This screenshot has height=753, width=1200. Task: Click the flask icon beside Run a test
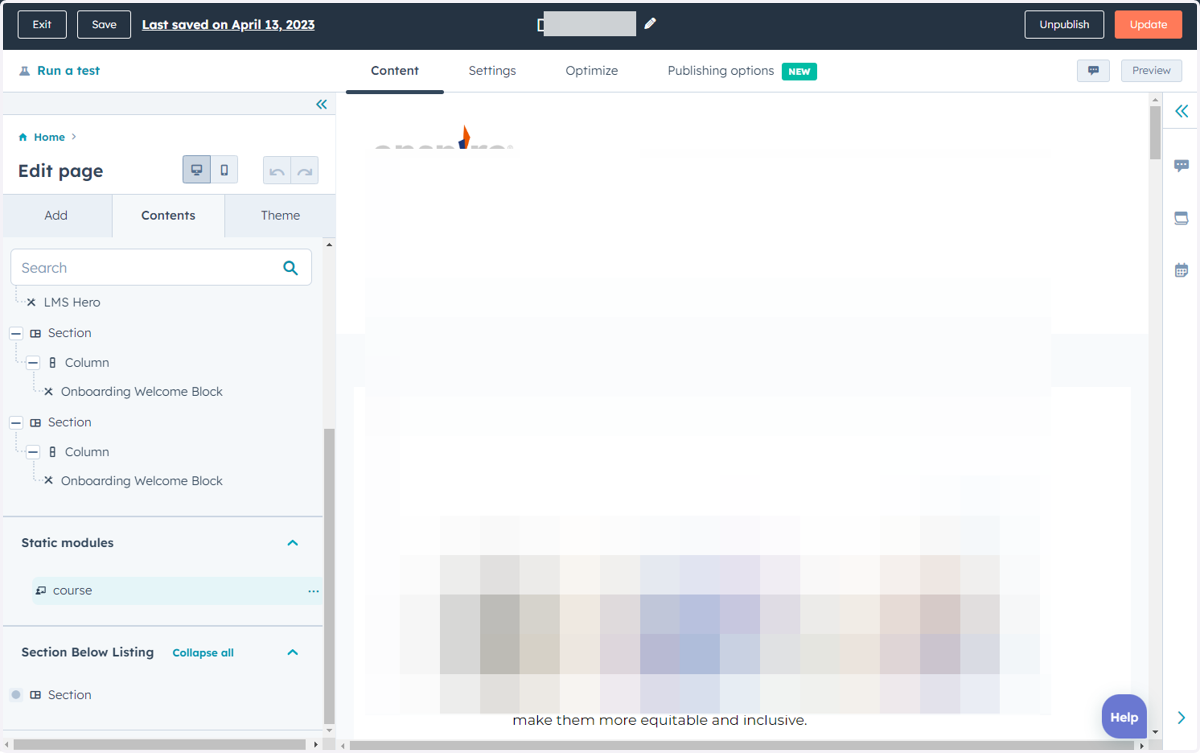pos(24,71)
